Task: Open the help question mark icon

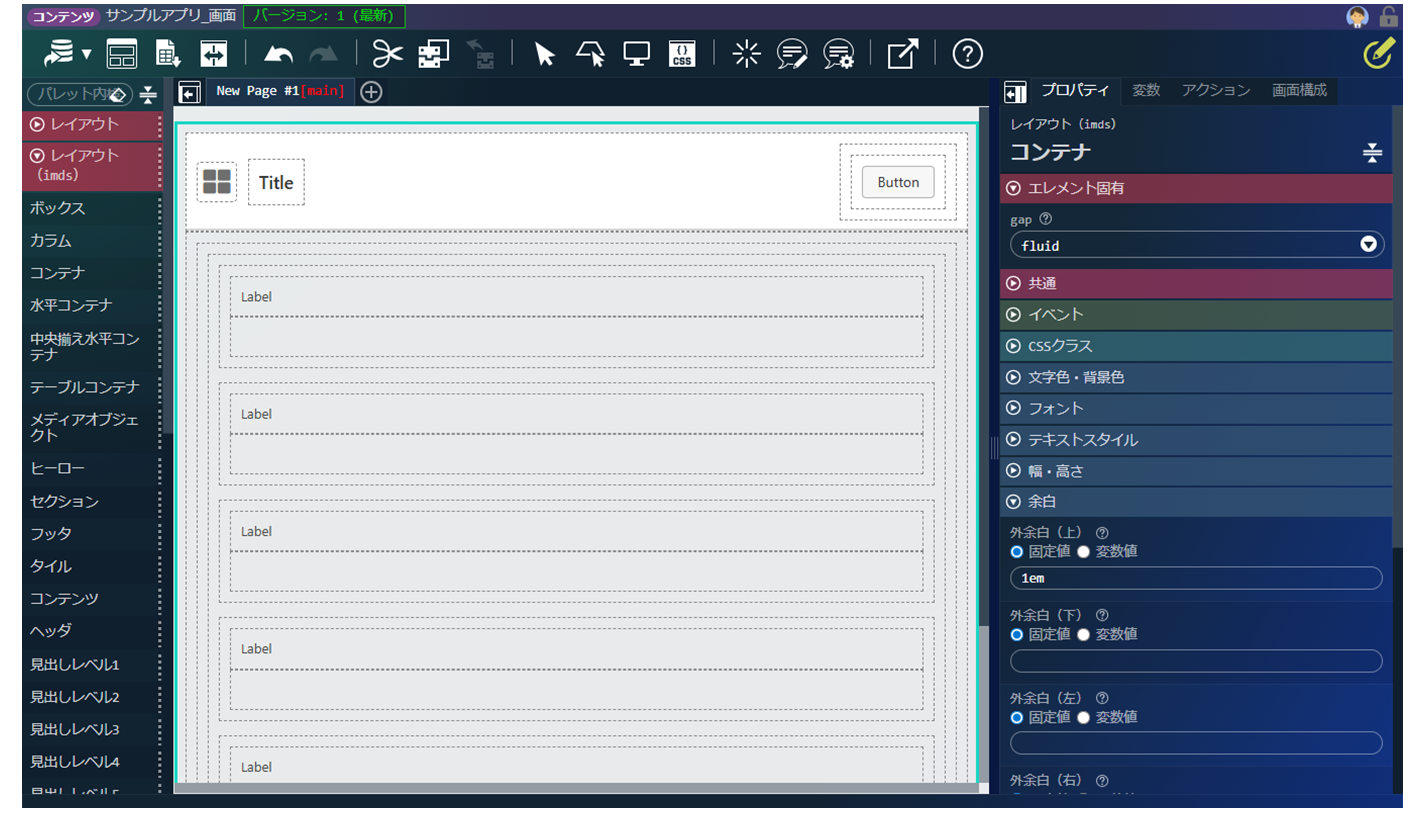Action: pyautogui.click(x=967, y=54)
